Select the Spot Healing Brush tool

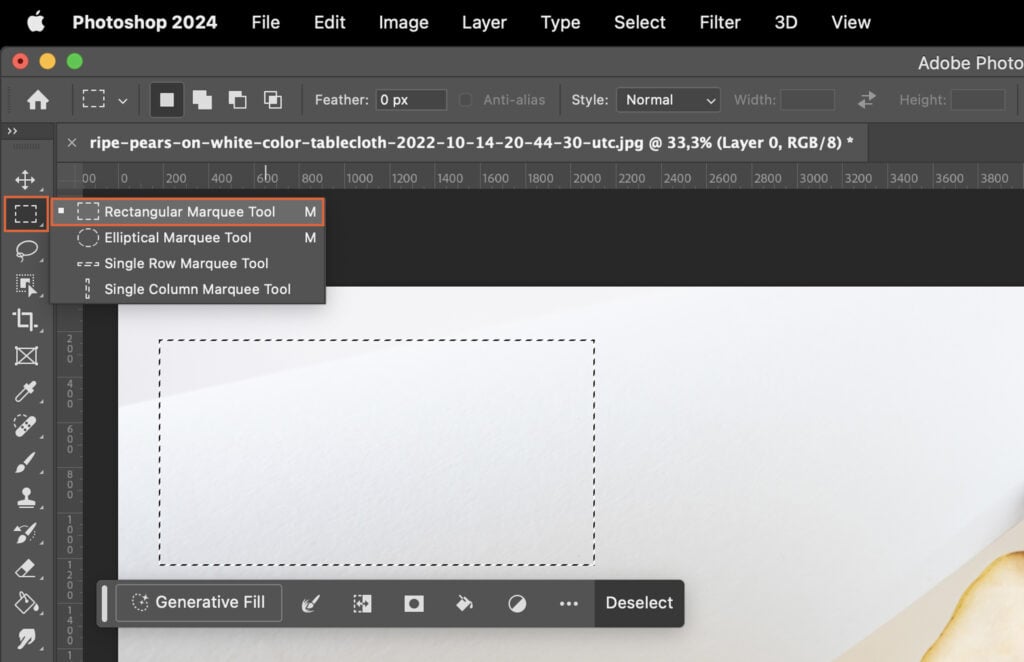27,427
